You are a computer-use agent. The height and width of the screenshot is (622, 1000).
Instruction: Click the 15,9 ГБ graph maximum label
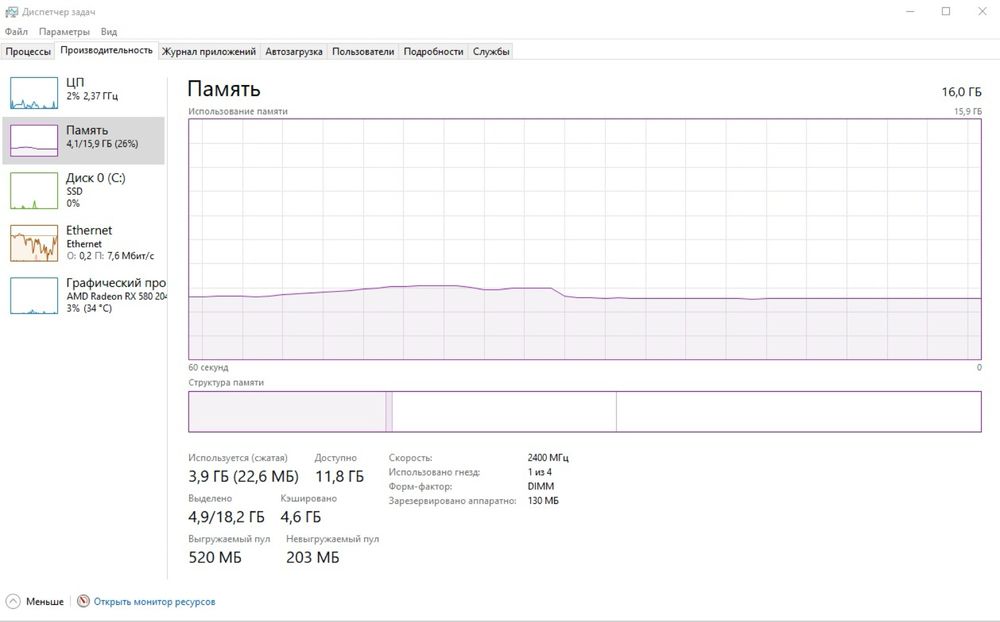click(967, 111)
